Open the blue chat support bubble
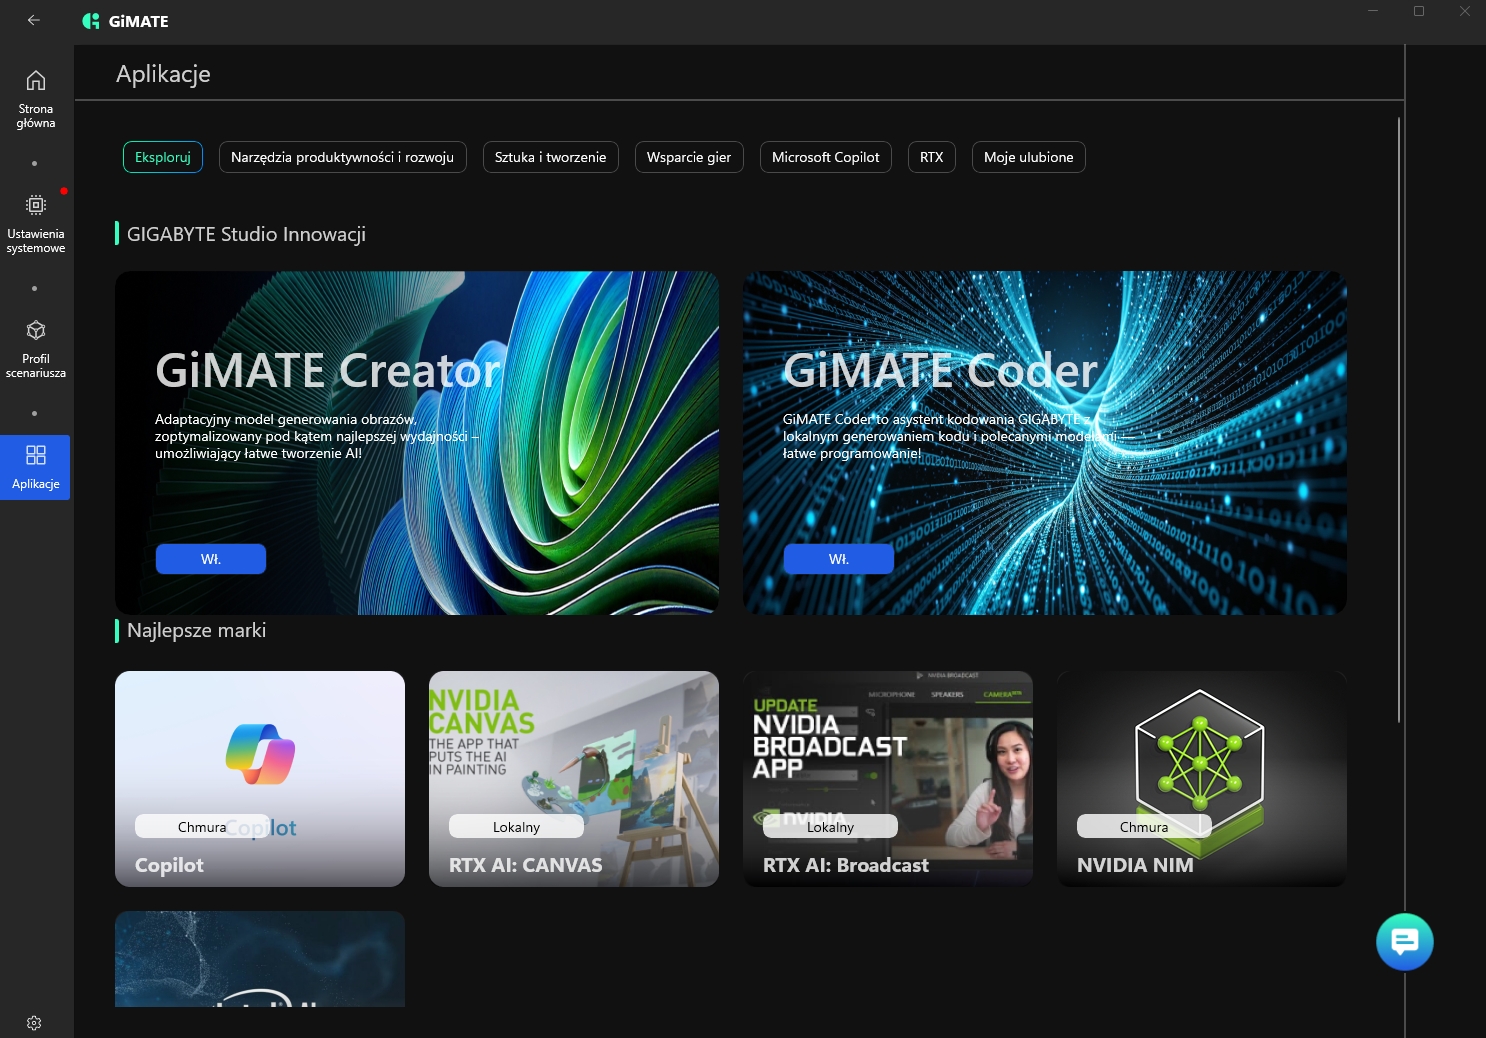1486x1038 pixels. [x=1404, y=941]
